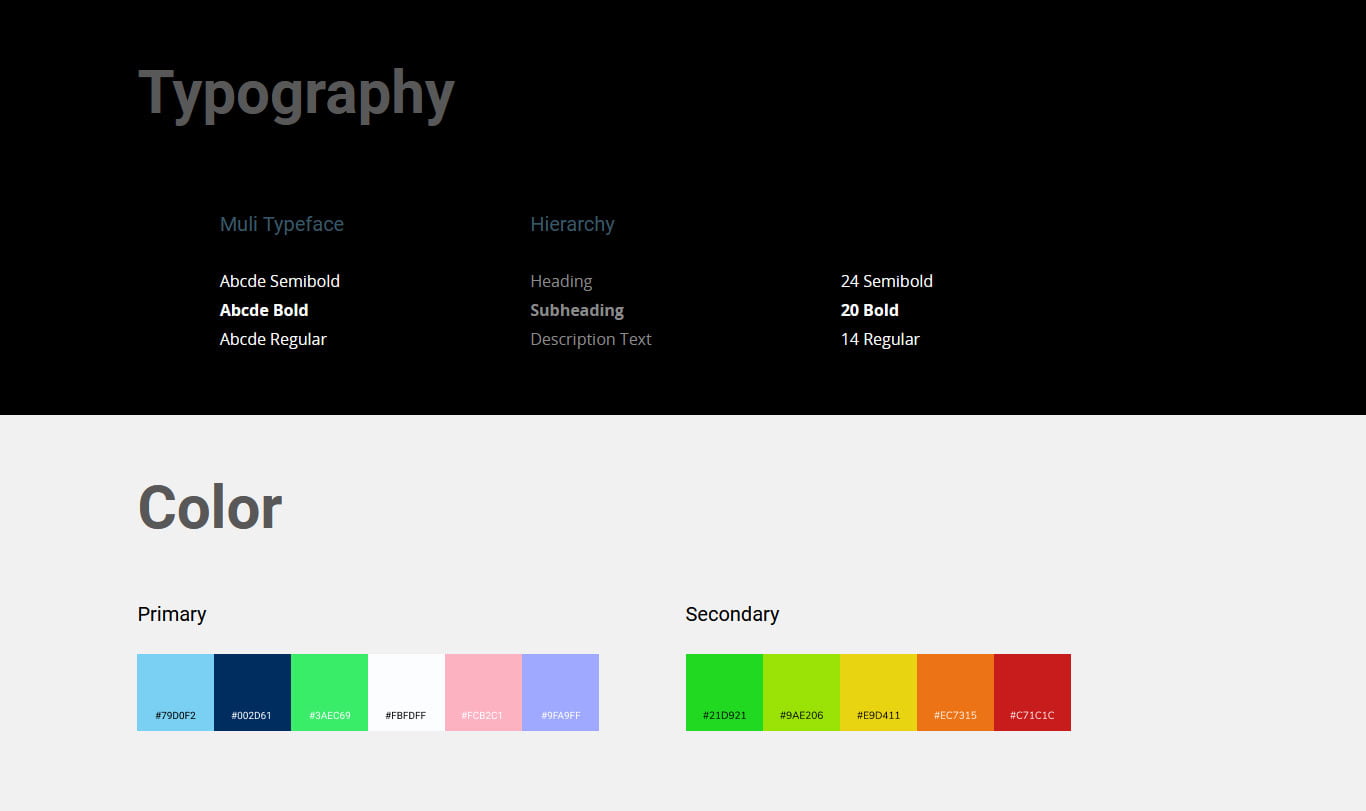This screenshot has width=1366, height=811.
Task: Choose the yellow #E9D411 swatch
Action: pos(878,692)
